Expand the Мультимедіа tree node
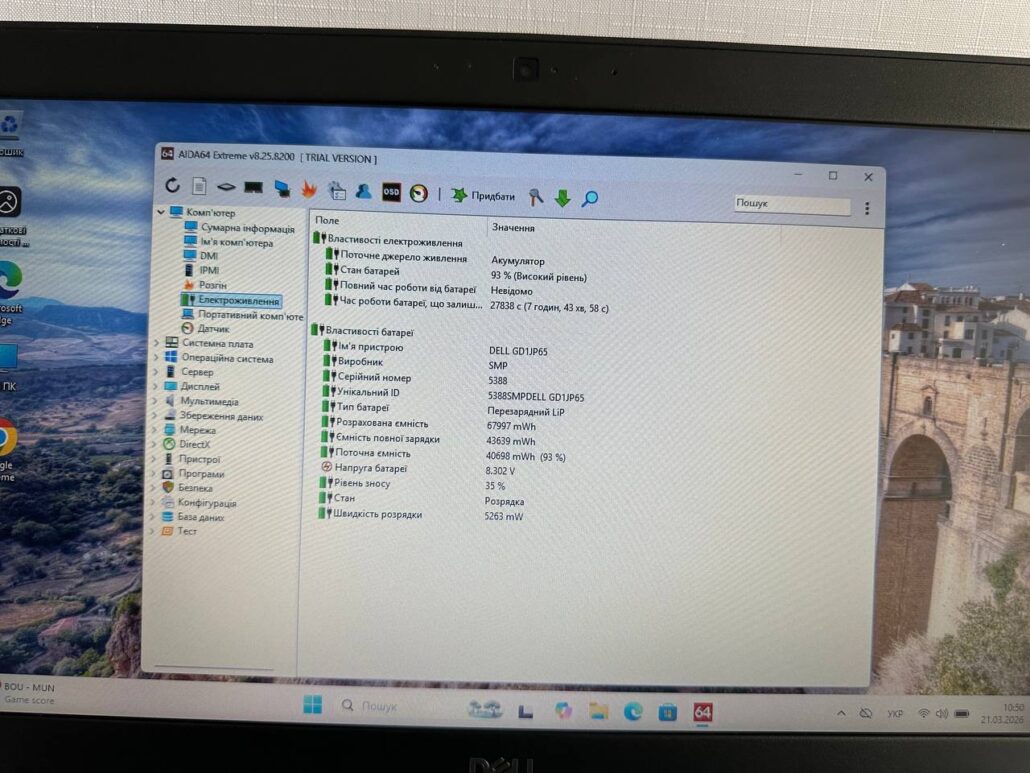 click(156, 401)
